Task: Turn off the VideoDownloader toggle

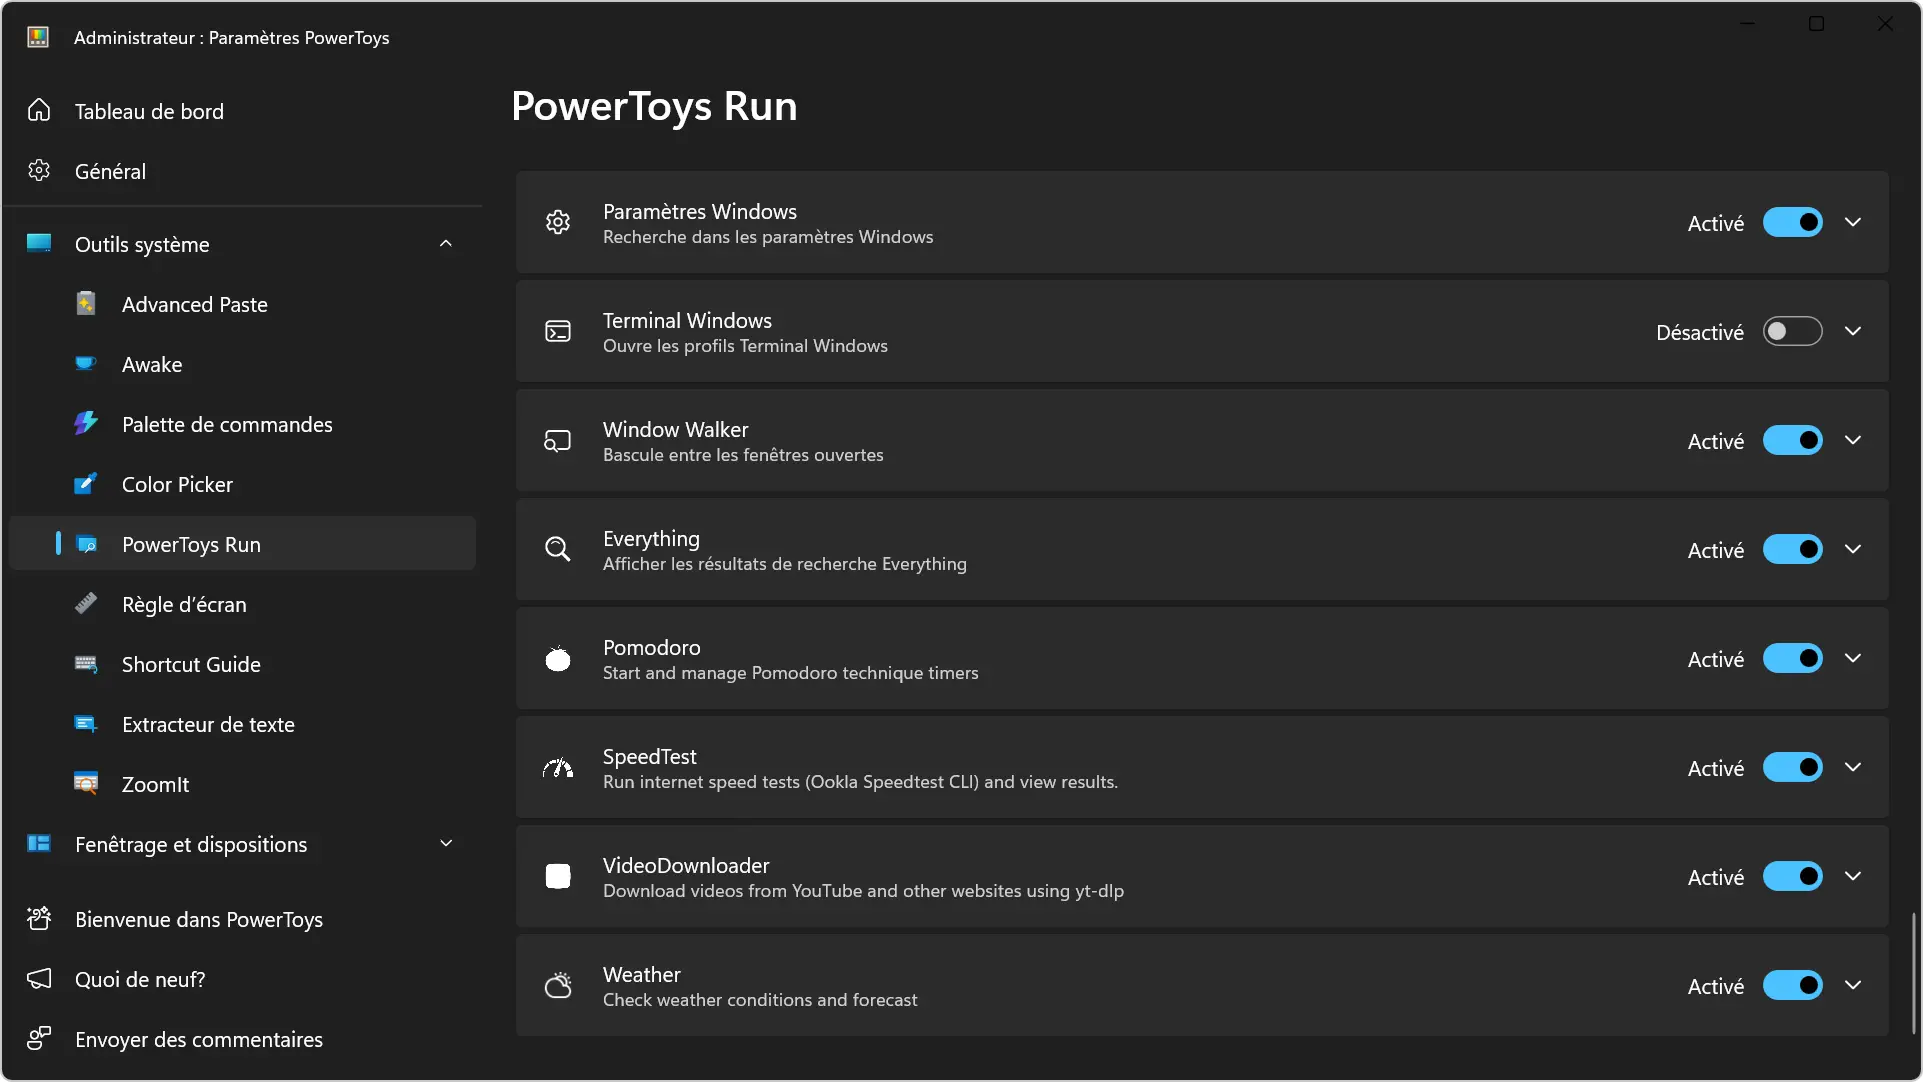Action: point(1792,876)
